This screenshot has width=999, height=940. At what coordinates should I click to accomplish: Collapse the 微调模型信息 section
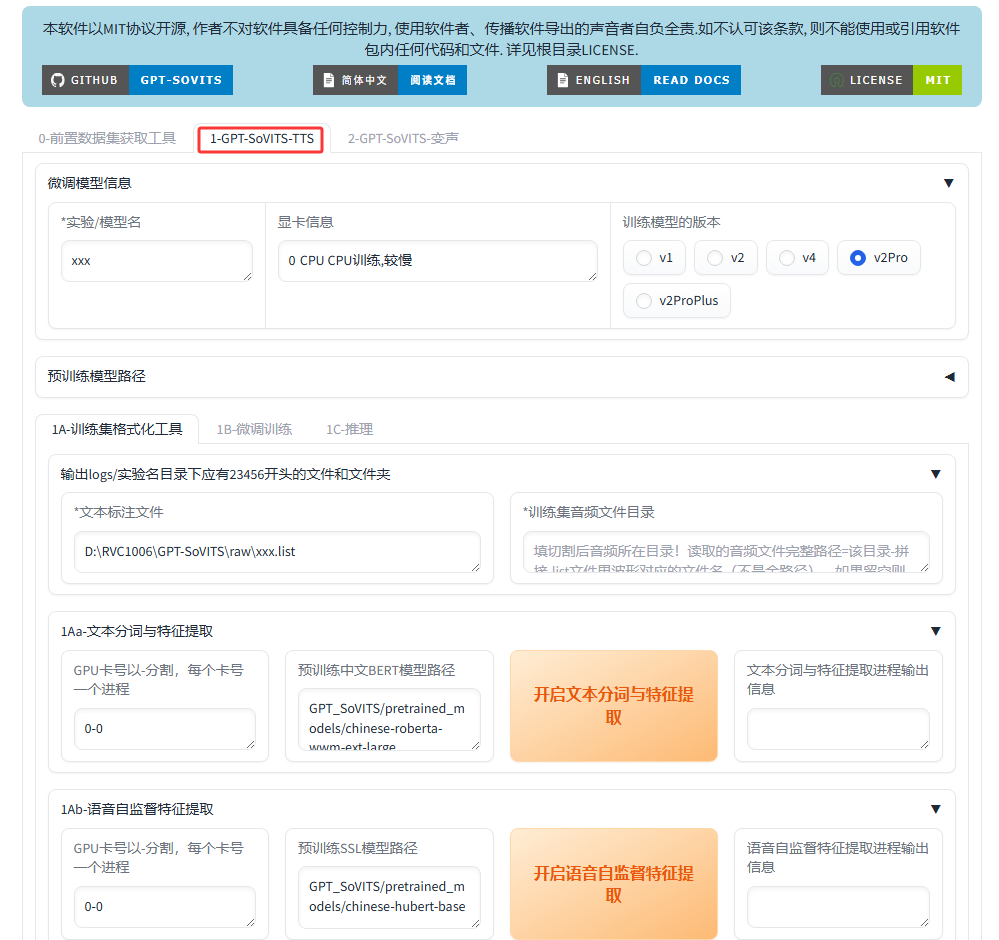[948, 183]
